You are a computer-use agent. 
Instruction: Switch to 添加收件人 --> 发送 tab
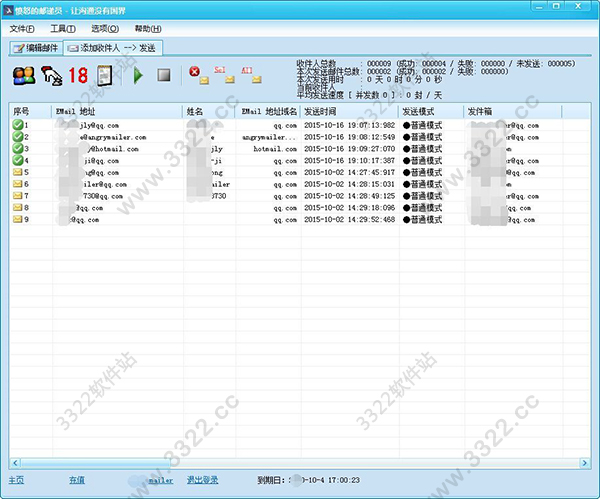[x=112, y=48]
